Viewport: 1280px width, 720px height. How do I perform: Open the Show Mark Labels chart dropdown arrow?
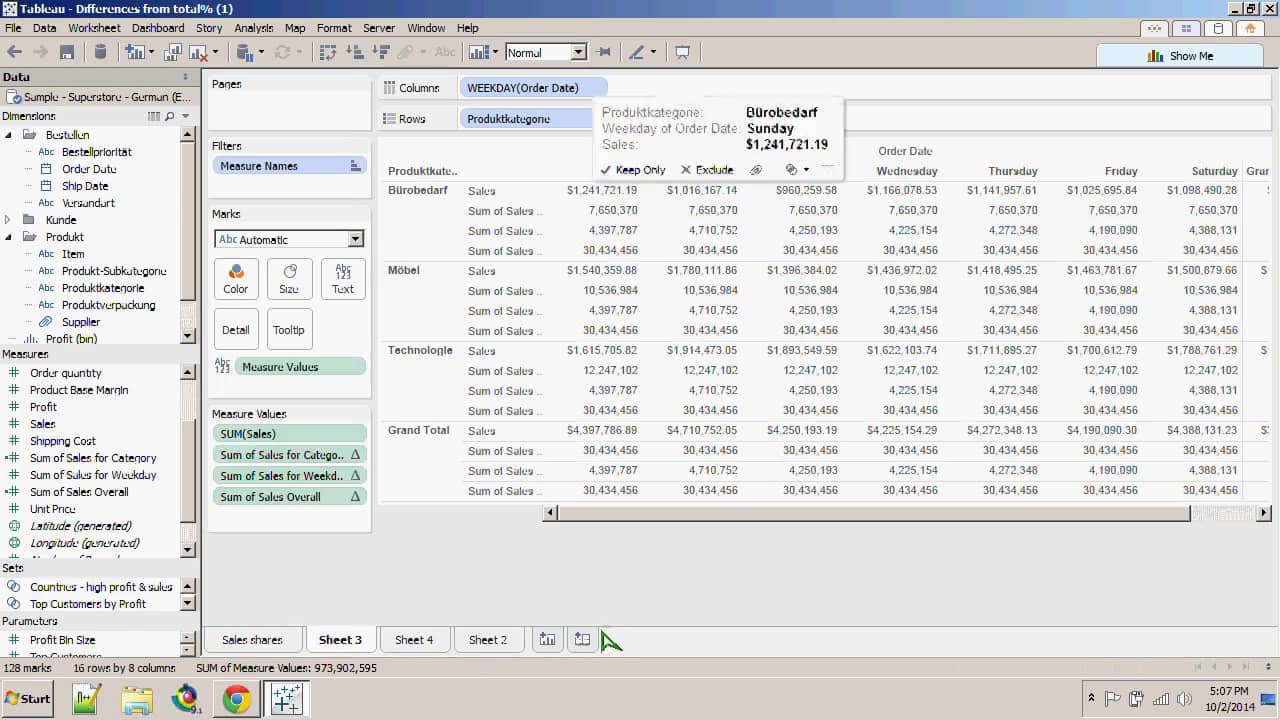pos(494,52)
